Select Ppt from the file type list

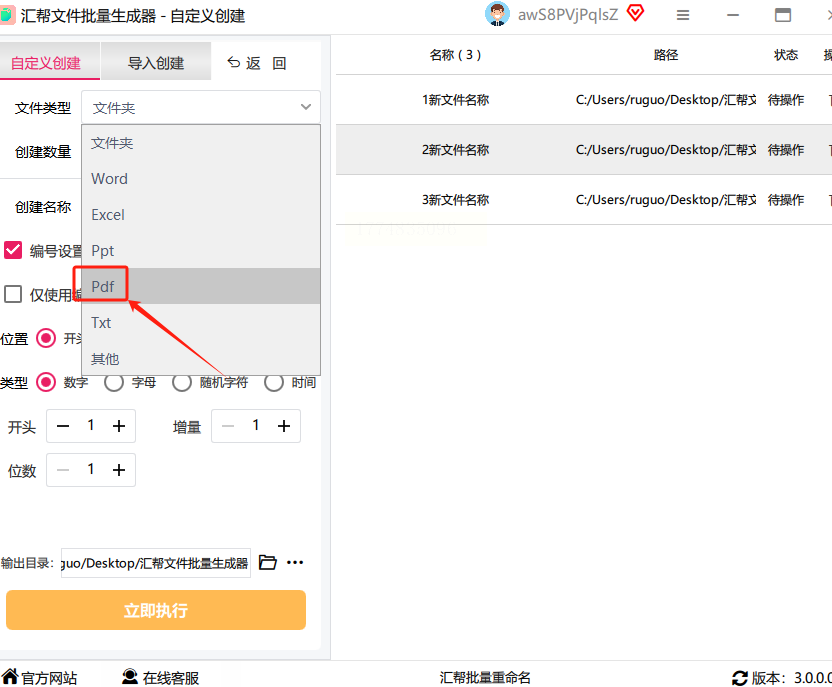tap(201, 250)
